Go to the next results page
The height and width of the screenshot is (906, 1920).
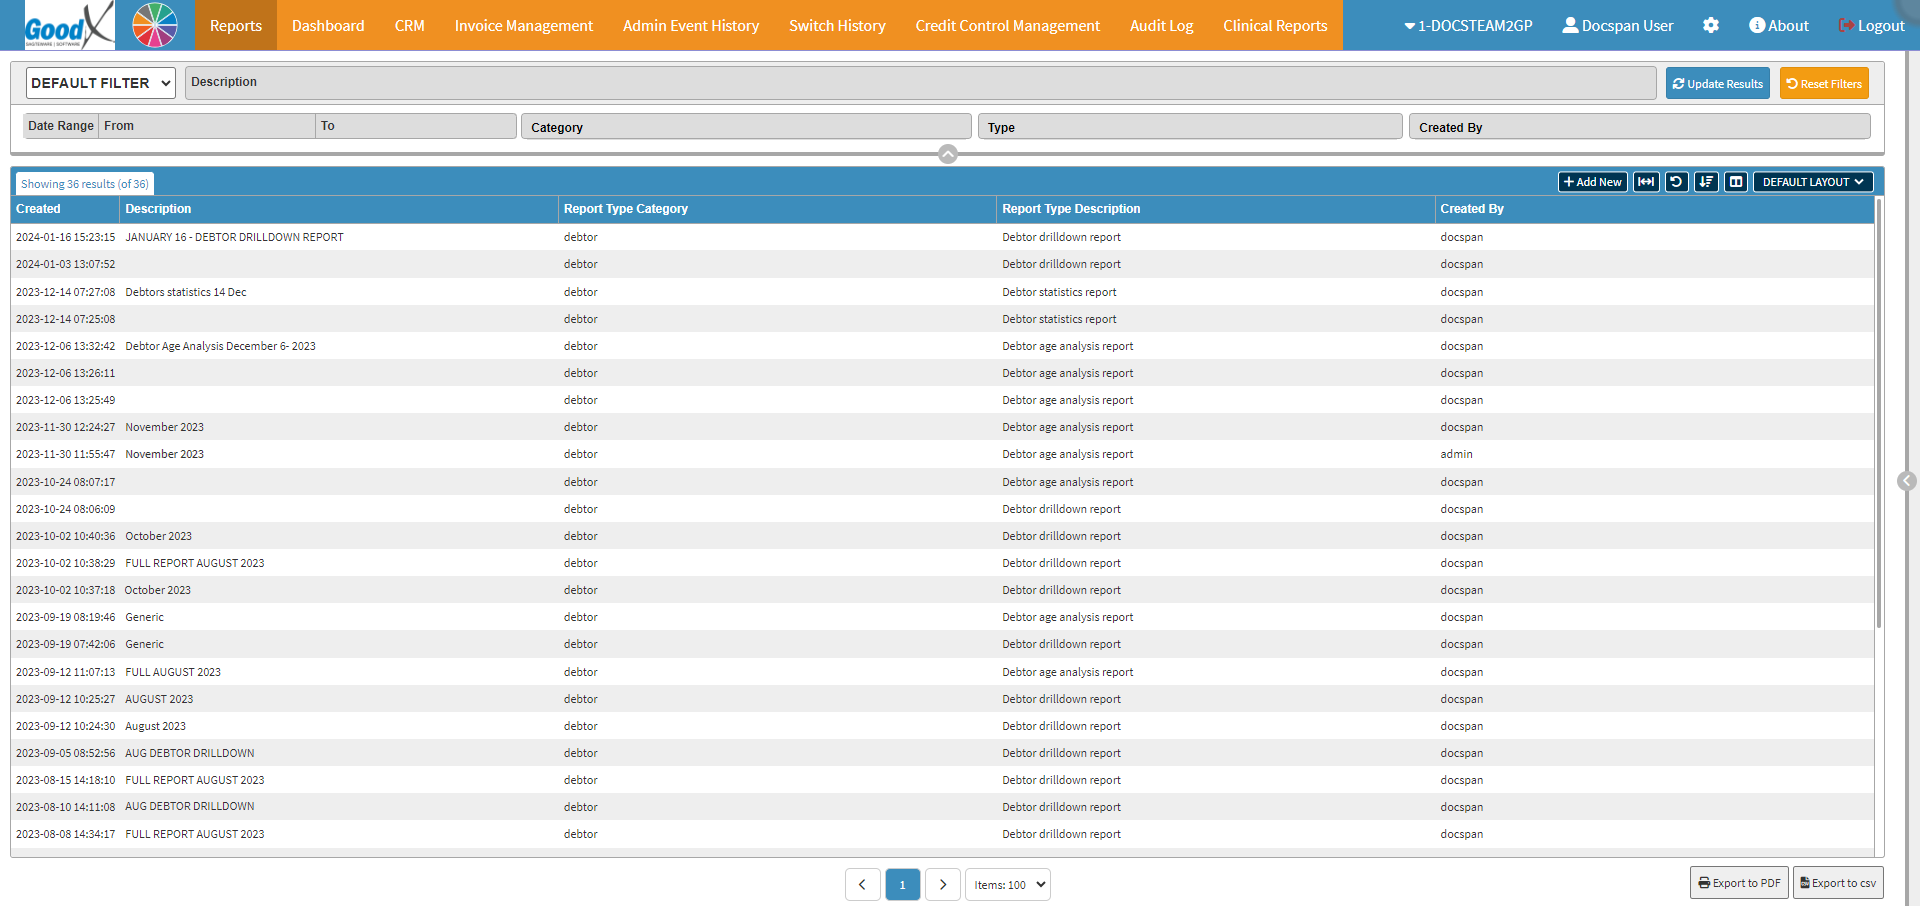(942, 885)
